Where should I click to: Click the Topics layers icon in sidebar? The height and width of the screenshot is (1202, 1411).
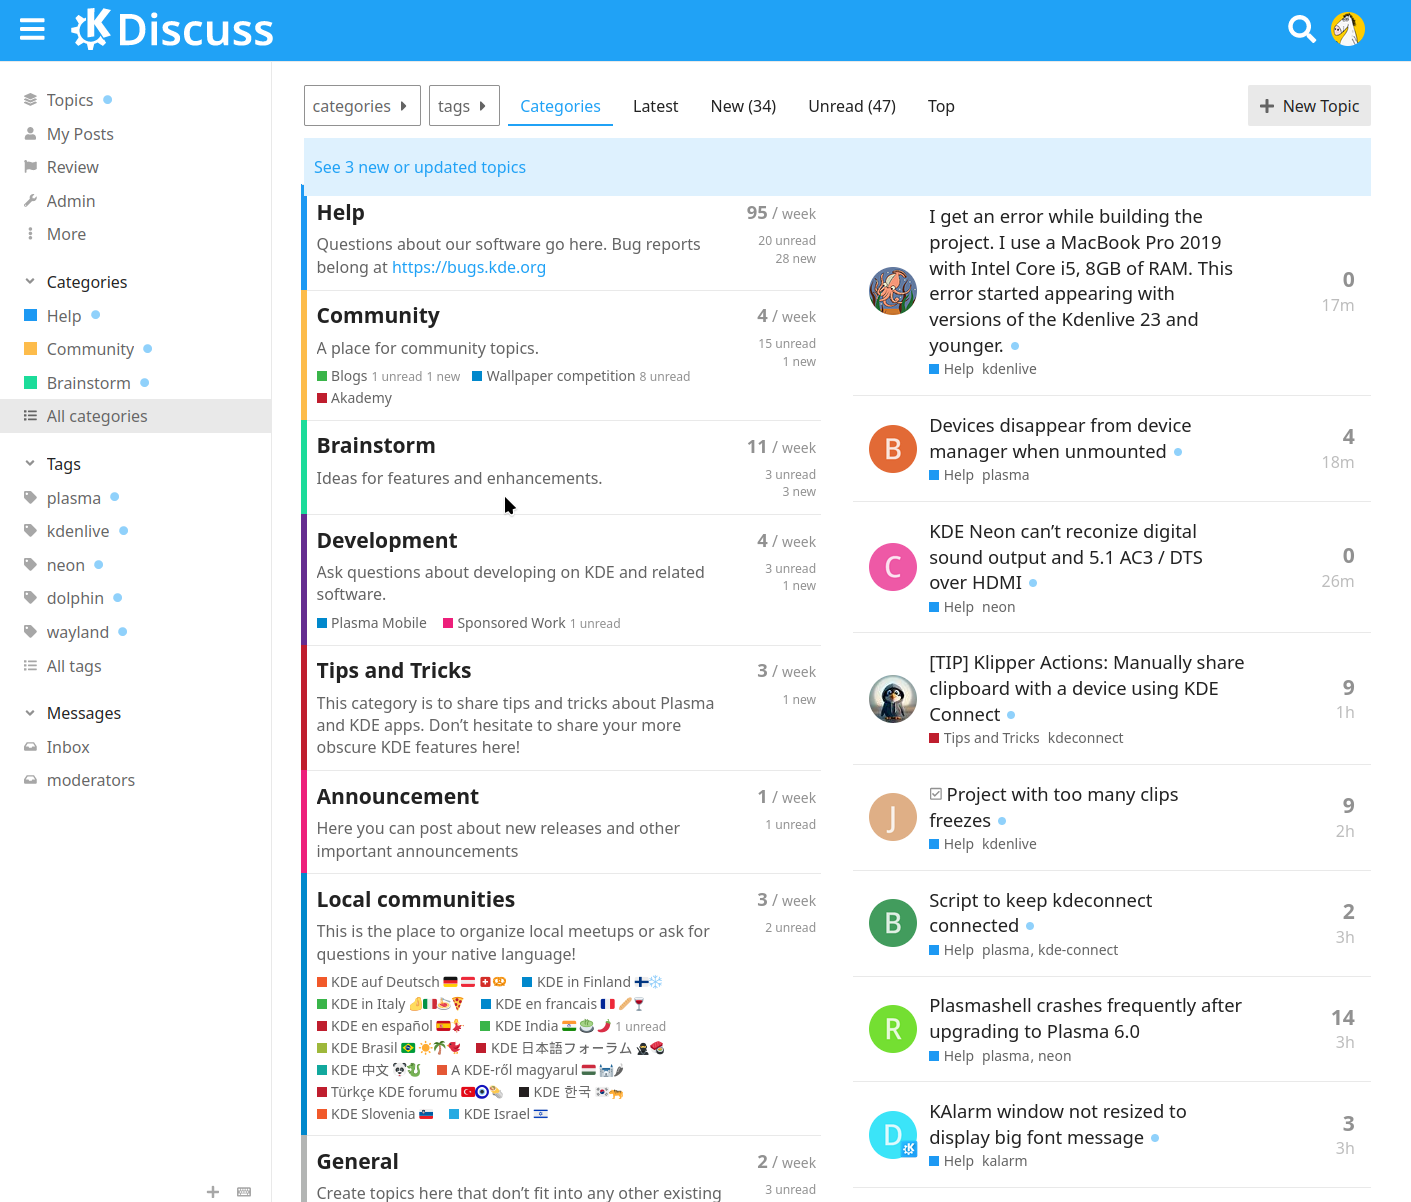(30, 100)
